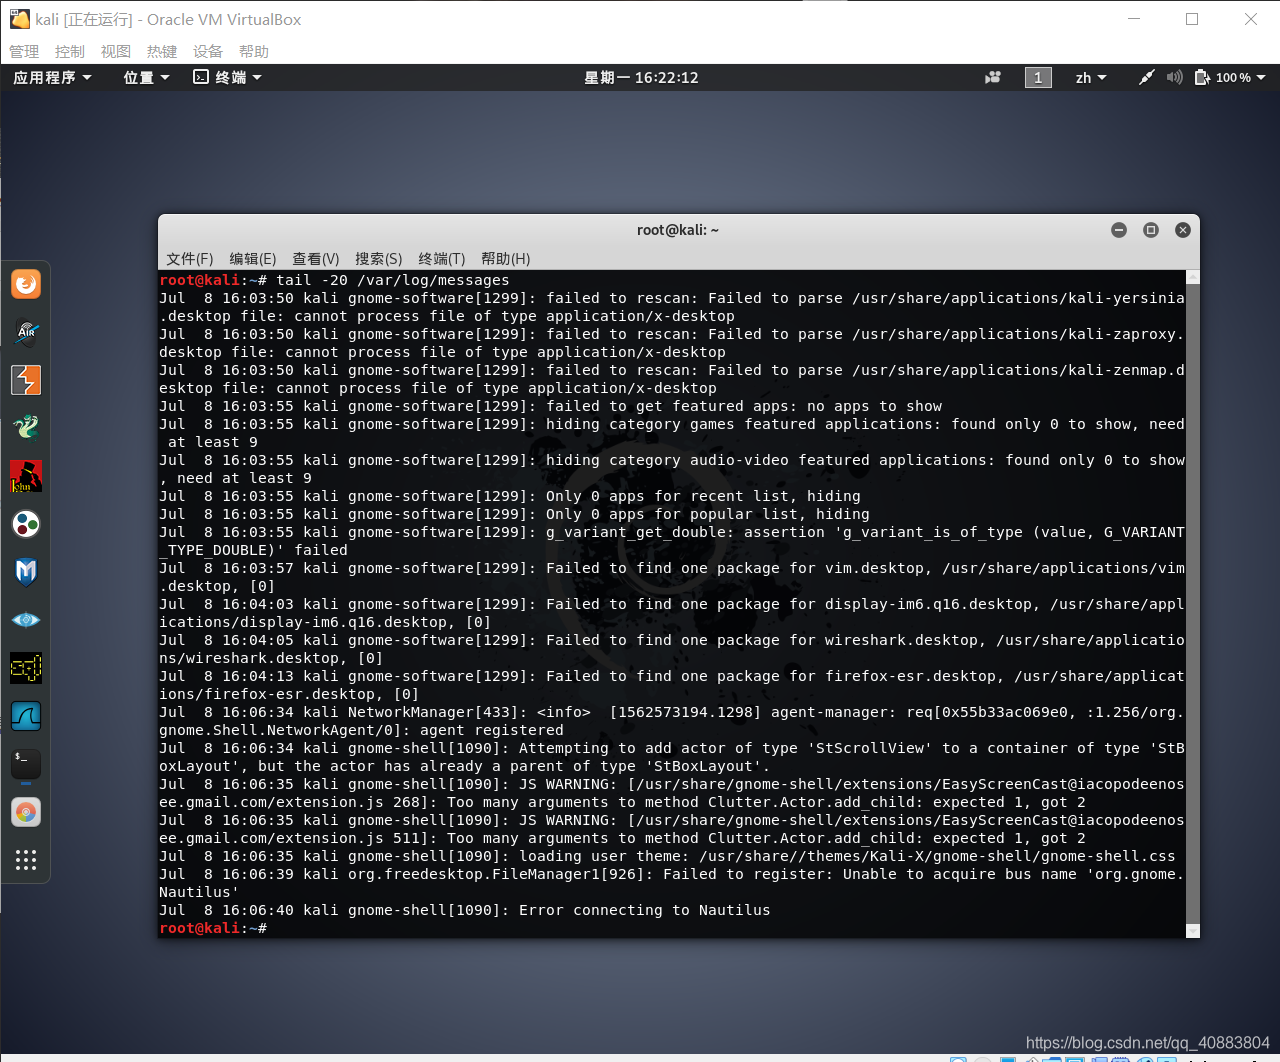Click the 'tail -20 /var/log/messages' command text
Screen dimensions: 1280x1062
point(393,280)
